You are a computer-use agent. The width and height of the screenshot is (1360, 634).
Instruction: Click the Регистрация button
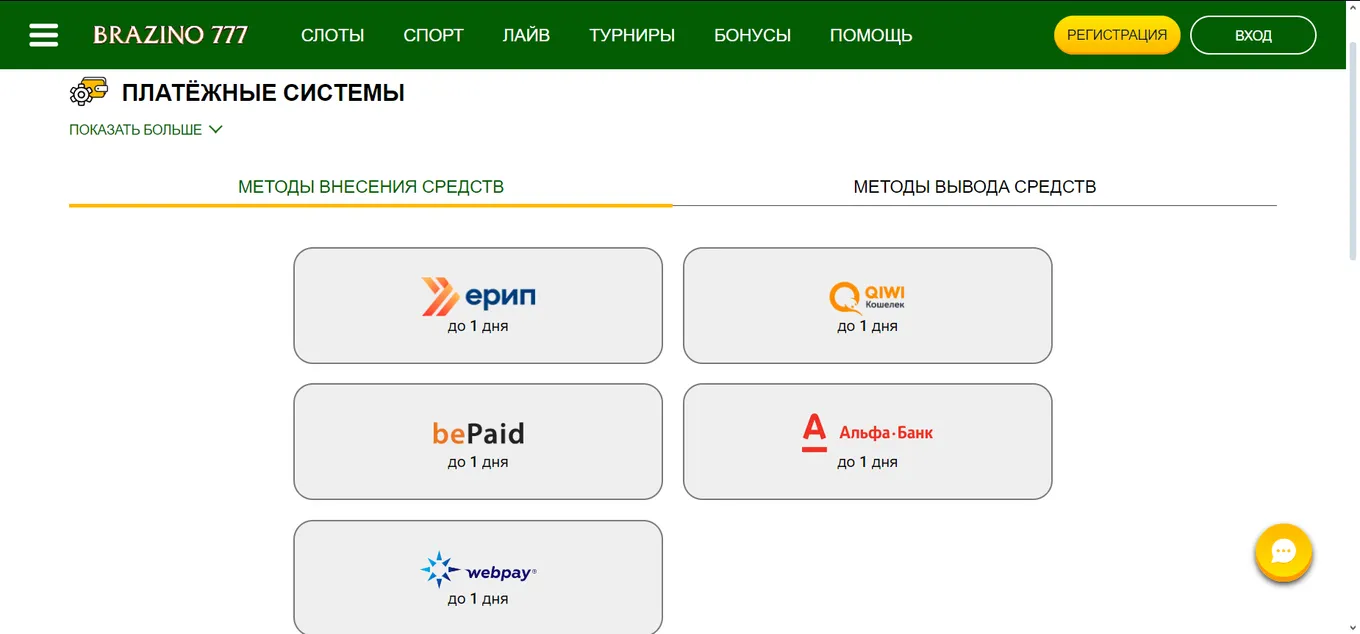tap(1117, 35)
